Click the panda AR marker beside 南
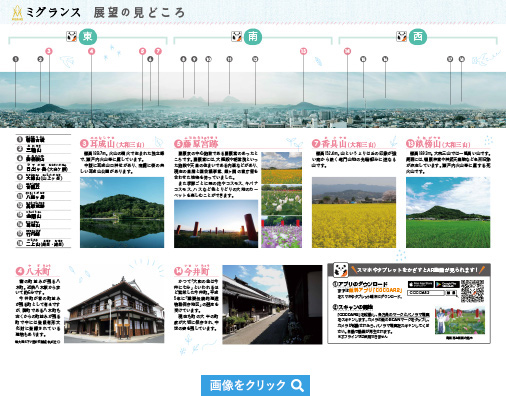The width and height of the screenshot is (506, 396). (x=236, y=36)
